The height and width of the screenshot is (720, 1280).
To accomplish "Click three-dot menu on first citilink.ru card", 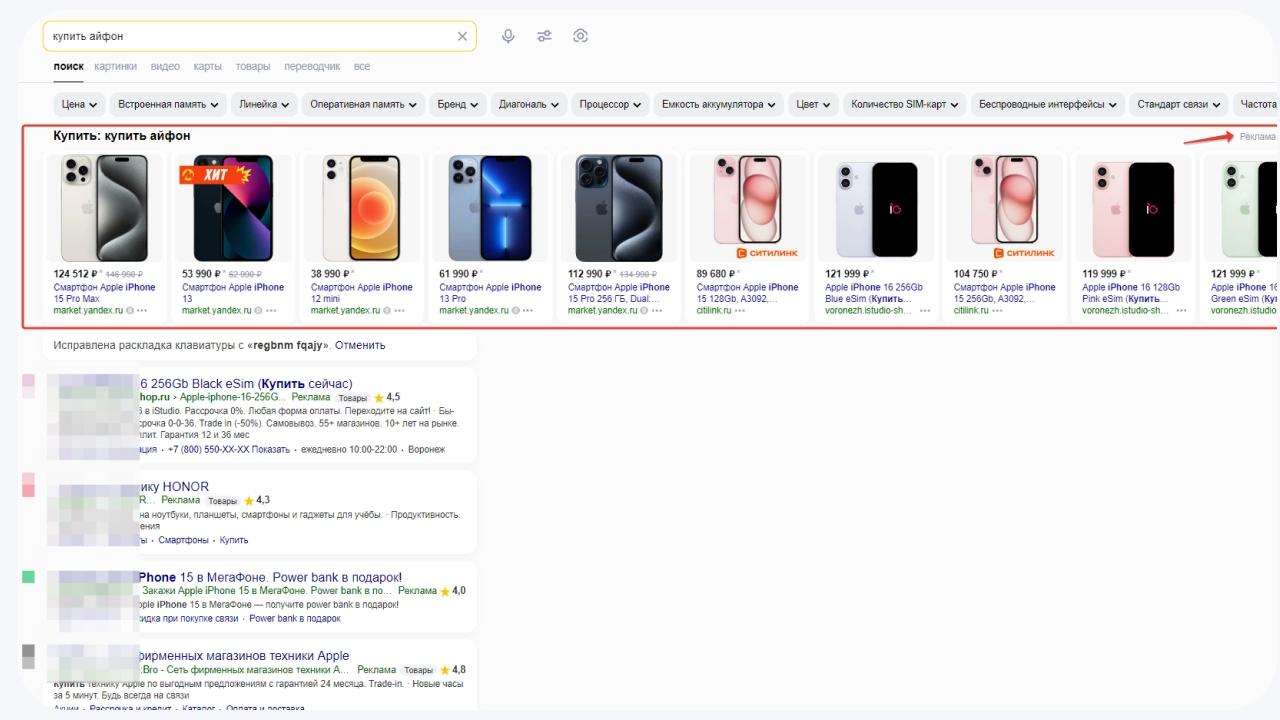I will [740, 311].
